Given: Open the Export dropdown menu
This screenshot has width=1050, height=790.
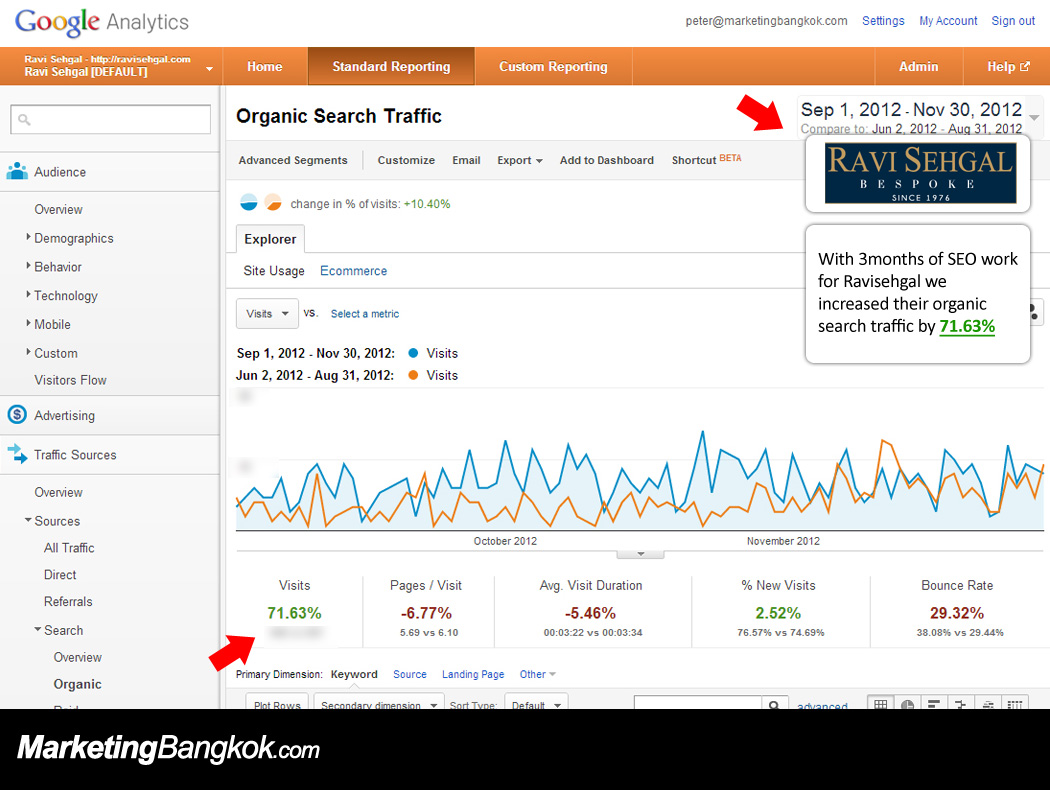Looking at the screenshot, I should 520,160.
